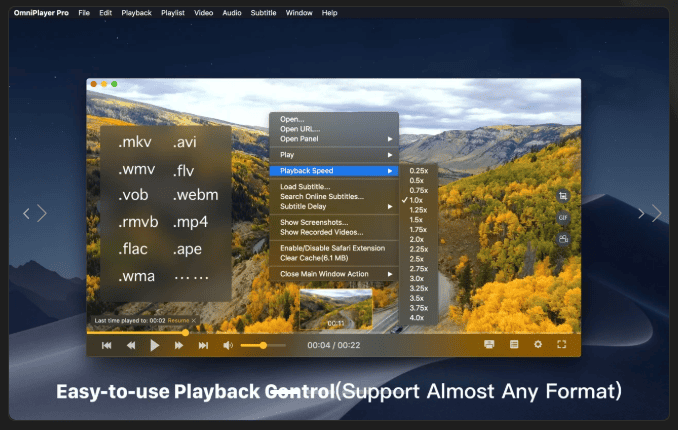Click Enable/Disable Safari Extension
Screen dimensions: 678x430
coord(333,248)
